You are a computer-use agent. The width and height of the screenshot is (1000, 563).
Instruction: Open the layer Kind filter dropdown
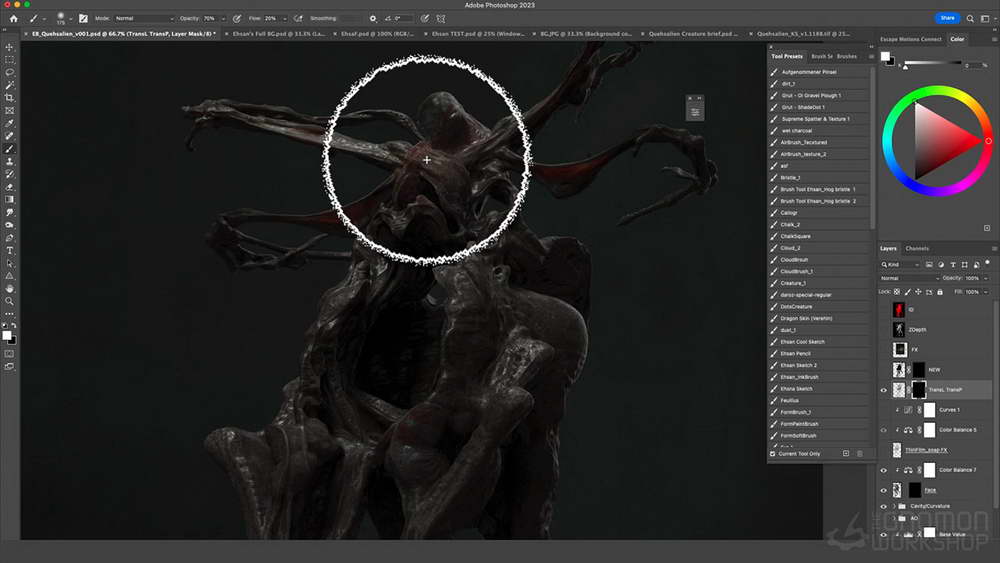pos(901,265)
